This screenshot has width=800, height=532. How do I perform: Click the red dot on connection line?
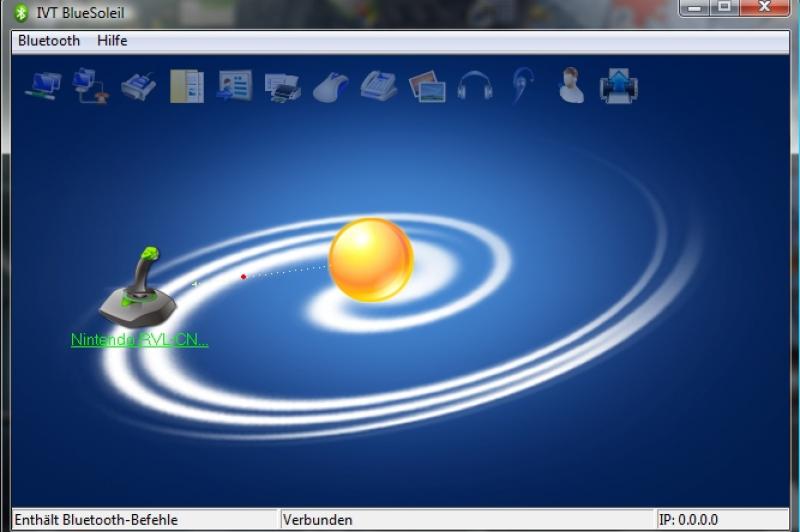pos(243,276)
